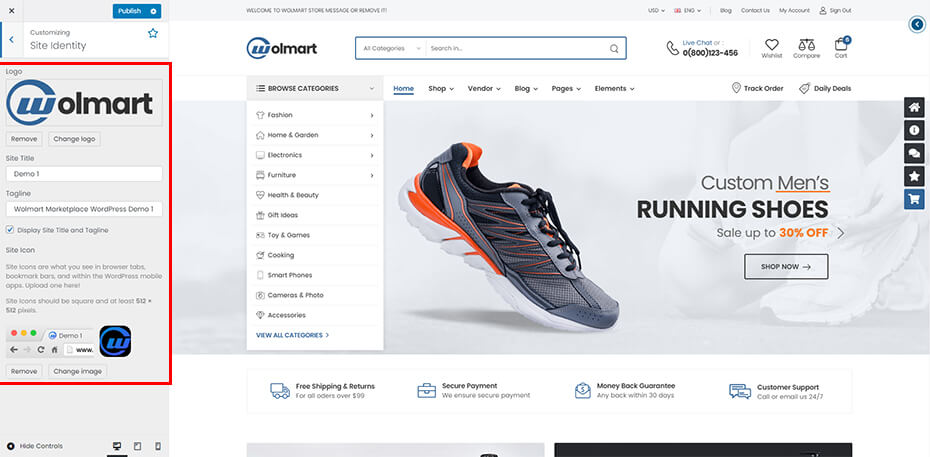Toggle Display Site Title and Tagline checkbox
This screenshot has height=457, width=930.
click(10, 230)
